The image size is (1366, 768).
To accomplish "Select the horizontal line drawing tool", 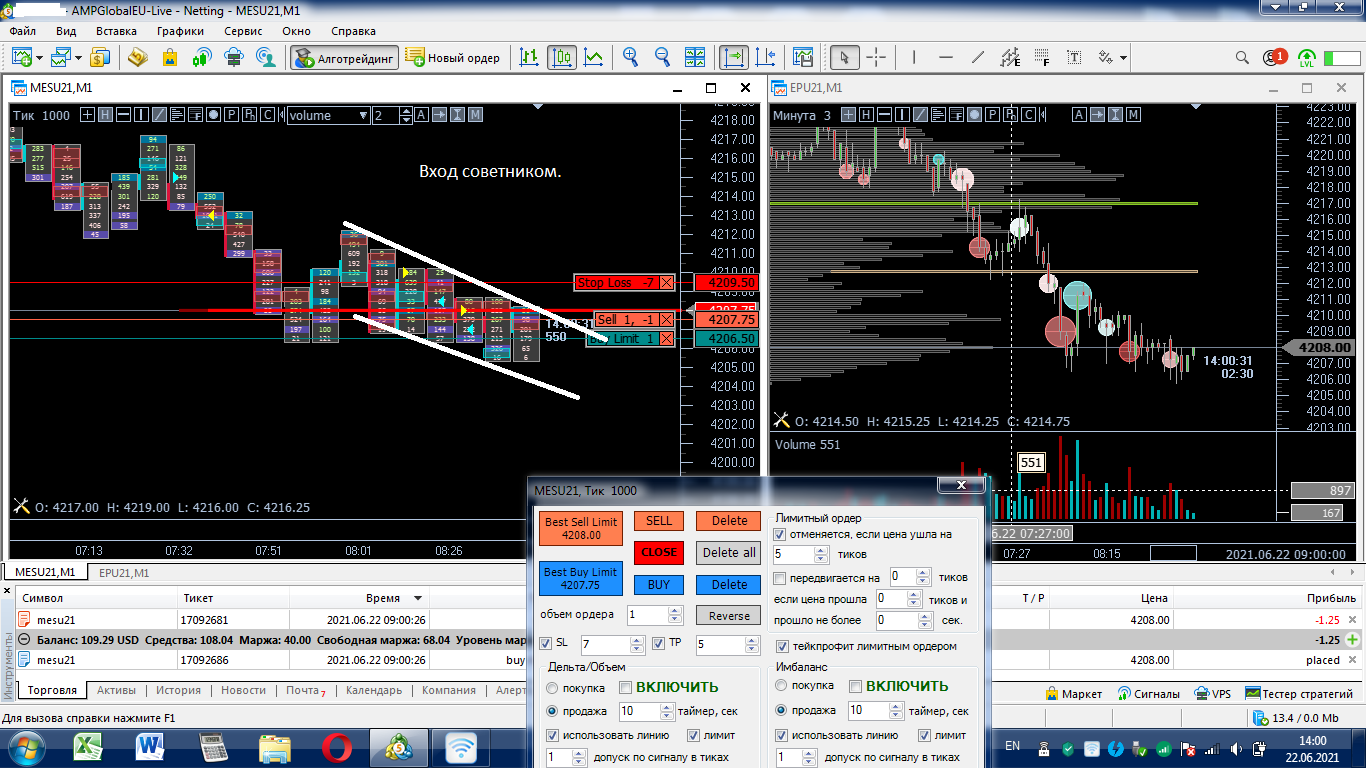I will click(x=945, y=58).
